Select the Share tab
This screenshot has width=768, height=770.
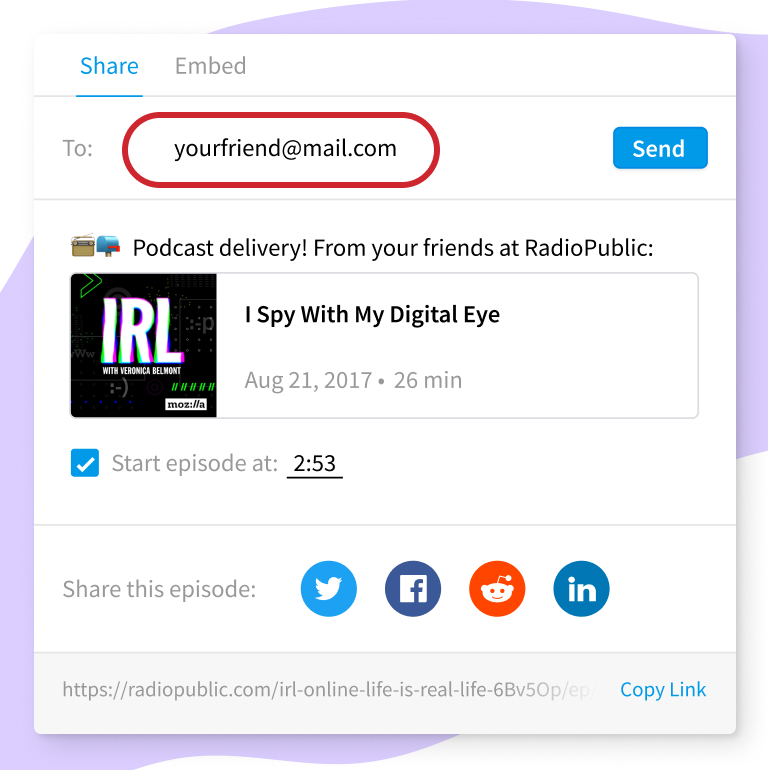[x=109, y=66]
